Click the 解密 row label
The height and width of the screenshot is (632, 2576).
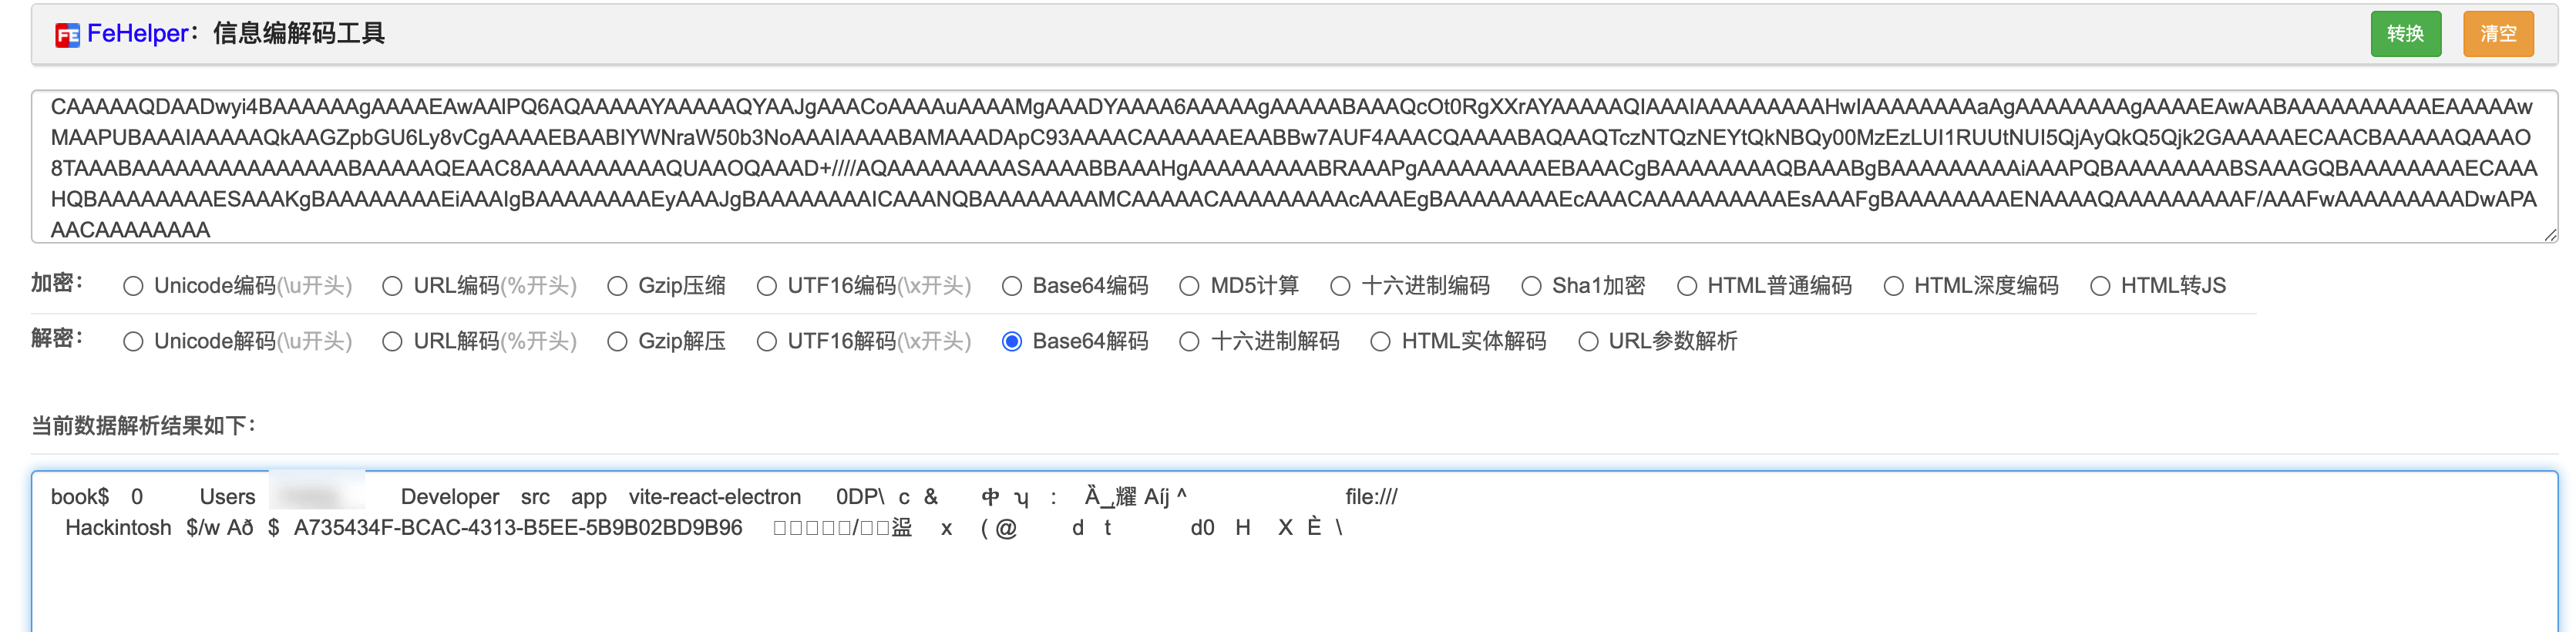pyautogui.click(x=57, y=339)
